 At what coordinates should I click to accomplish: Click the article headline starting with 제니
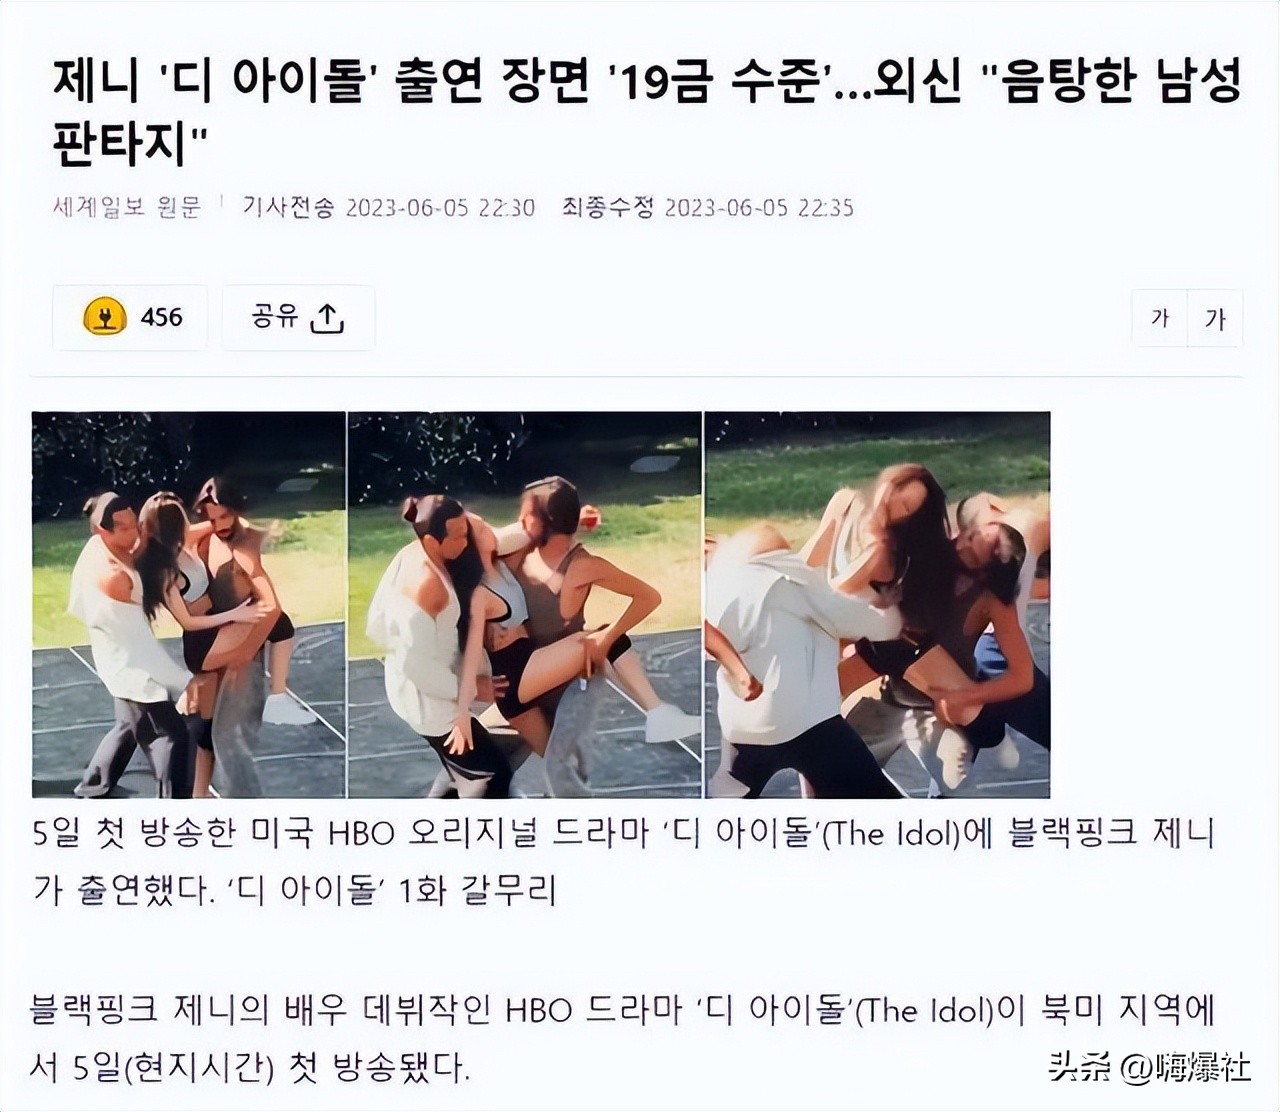click(647, 112)
